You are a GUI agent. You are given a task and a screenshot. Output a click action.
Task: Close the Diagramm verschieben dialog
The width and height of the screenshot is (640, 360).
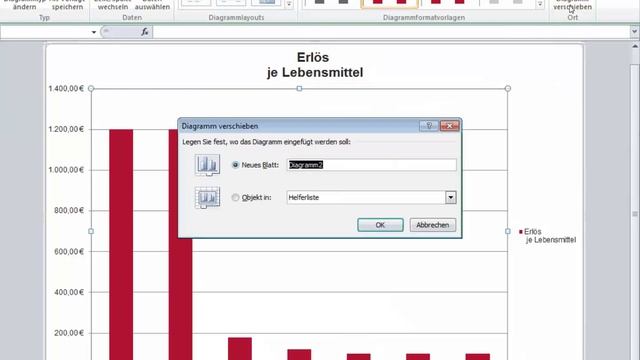coord(450,126)
